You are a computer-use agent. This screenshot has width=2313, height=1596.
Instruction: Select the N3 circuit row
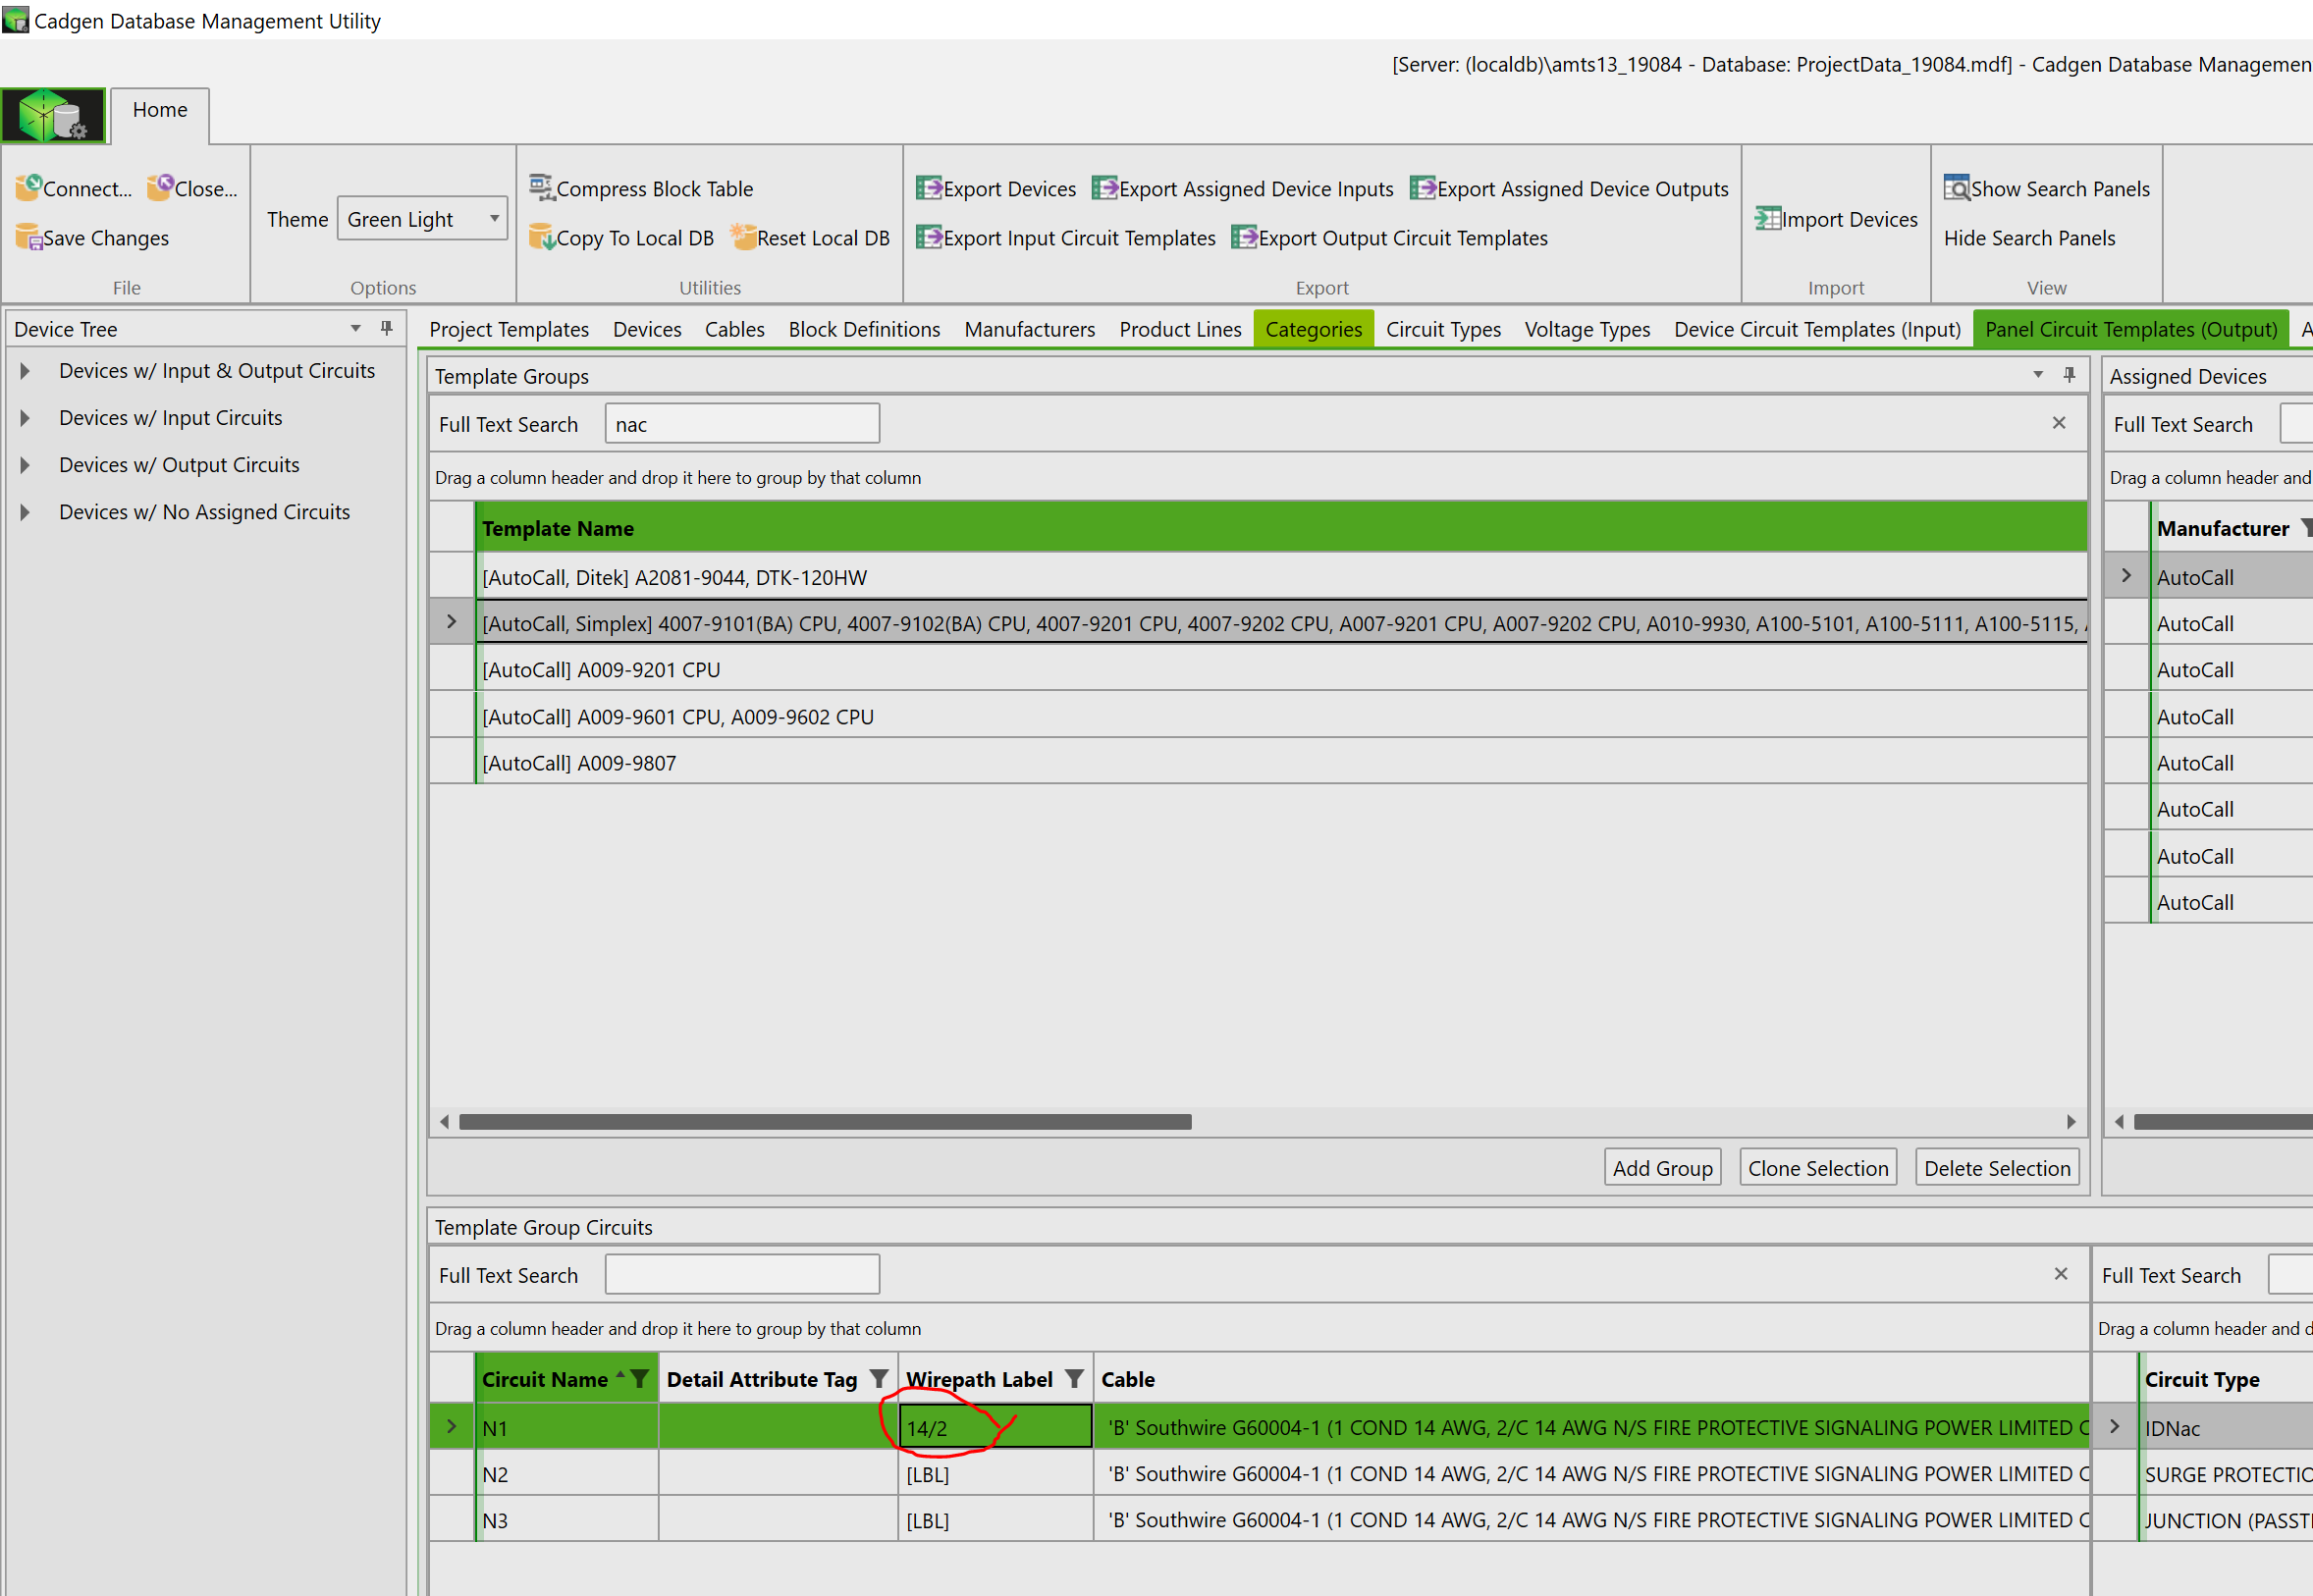1260,1519
